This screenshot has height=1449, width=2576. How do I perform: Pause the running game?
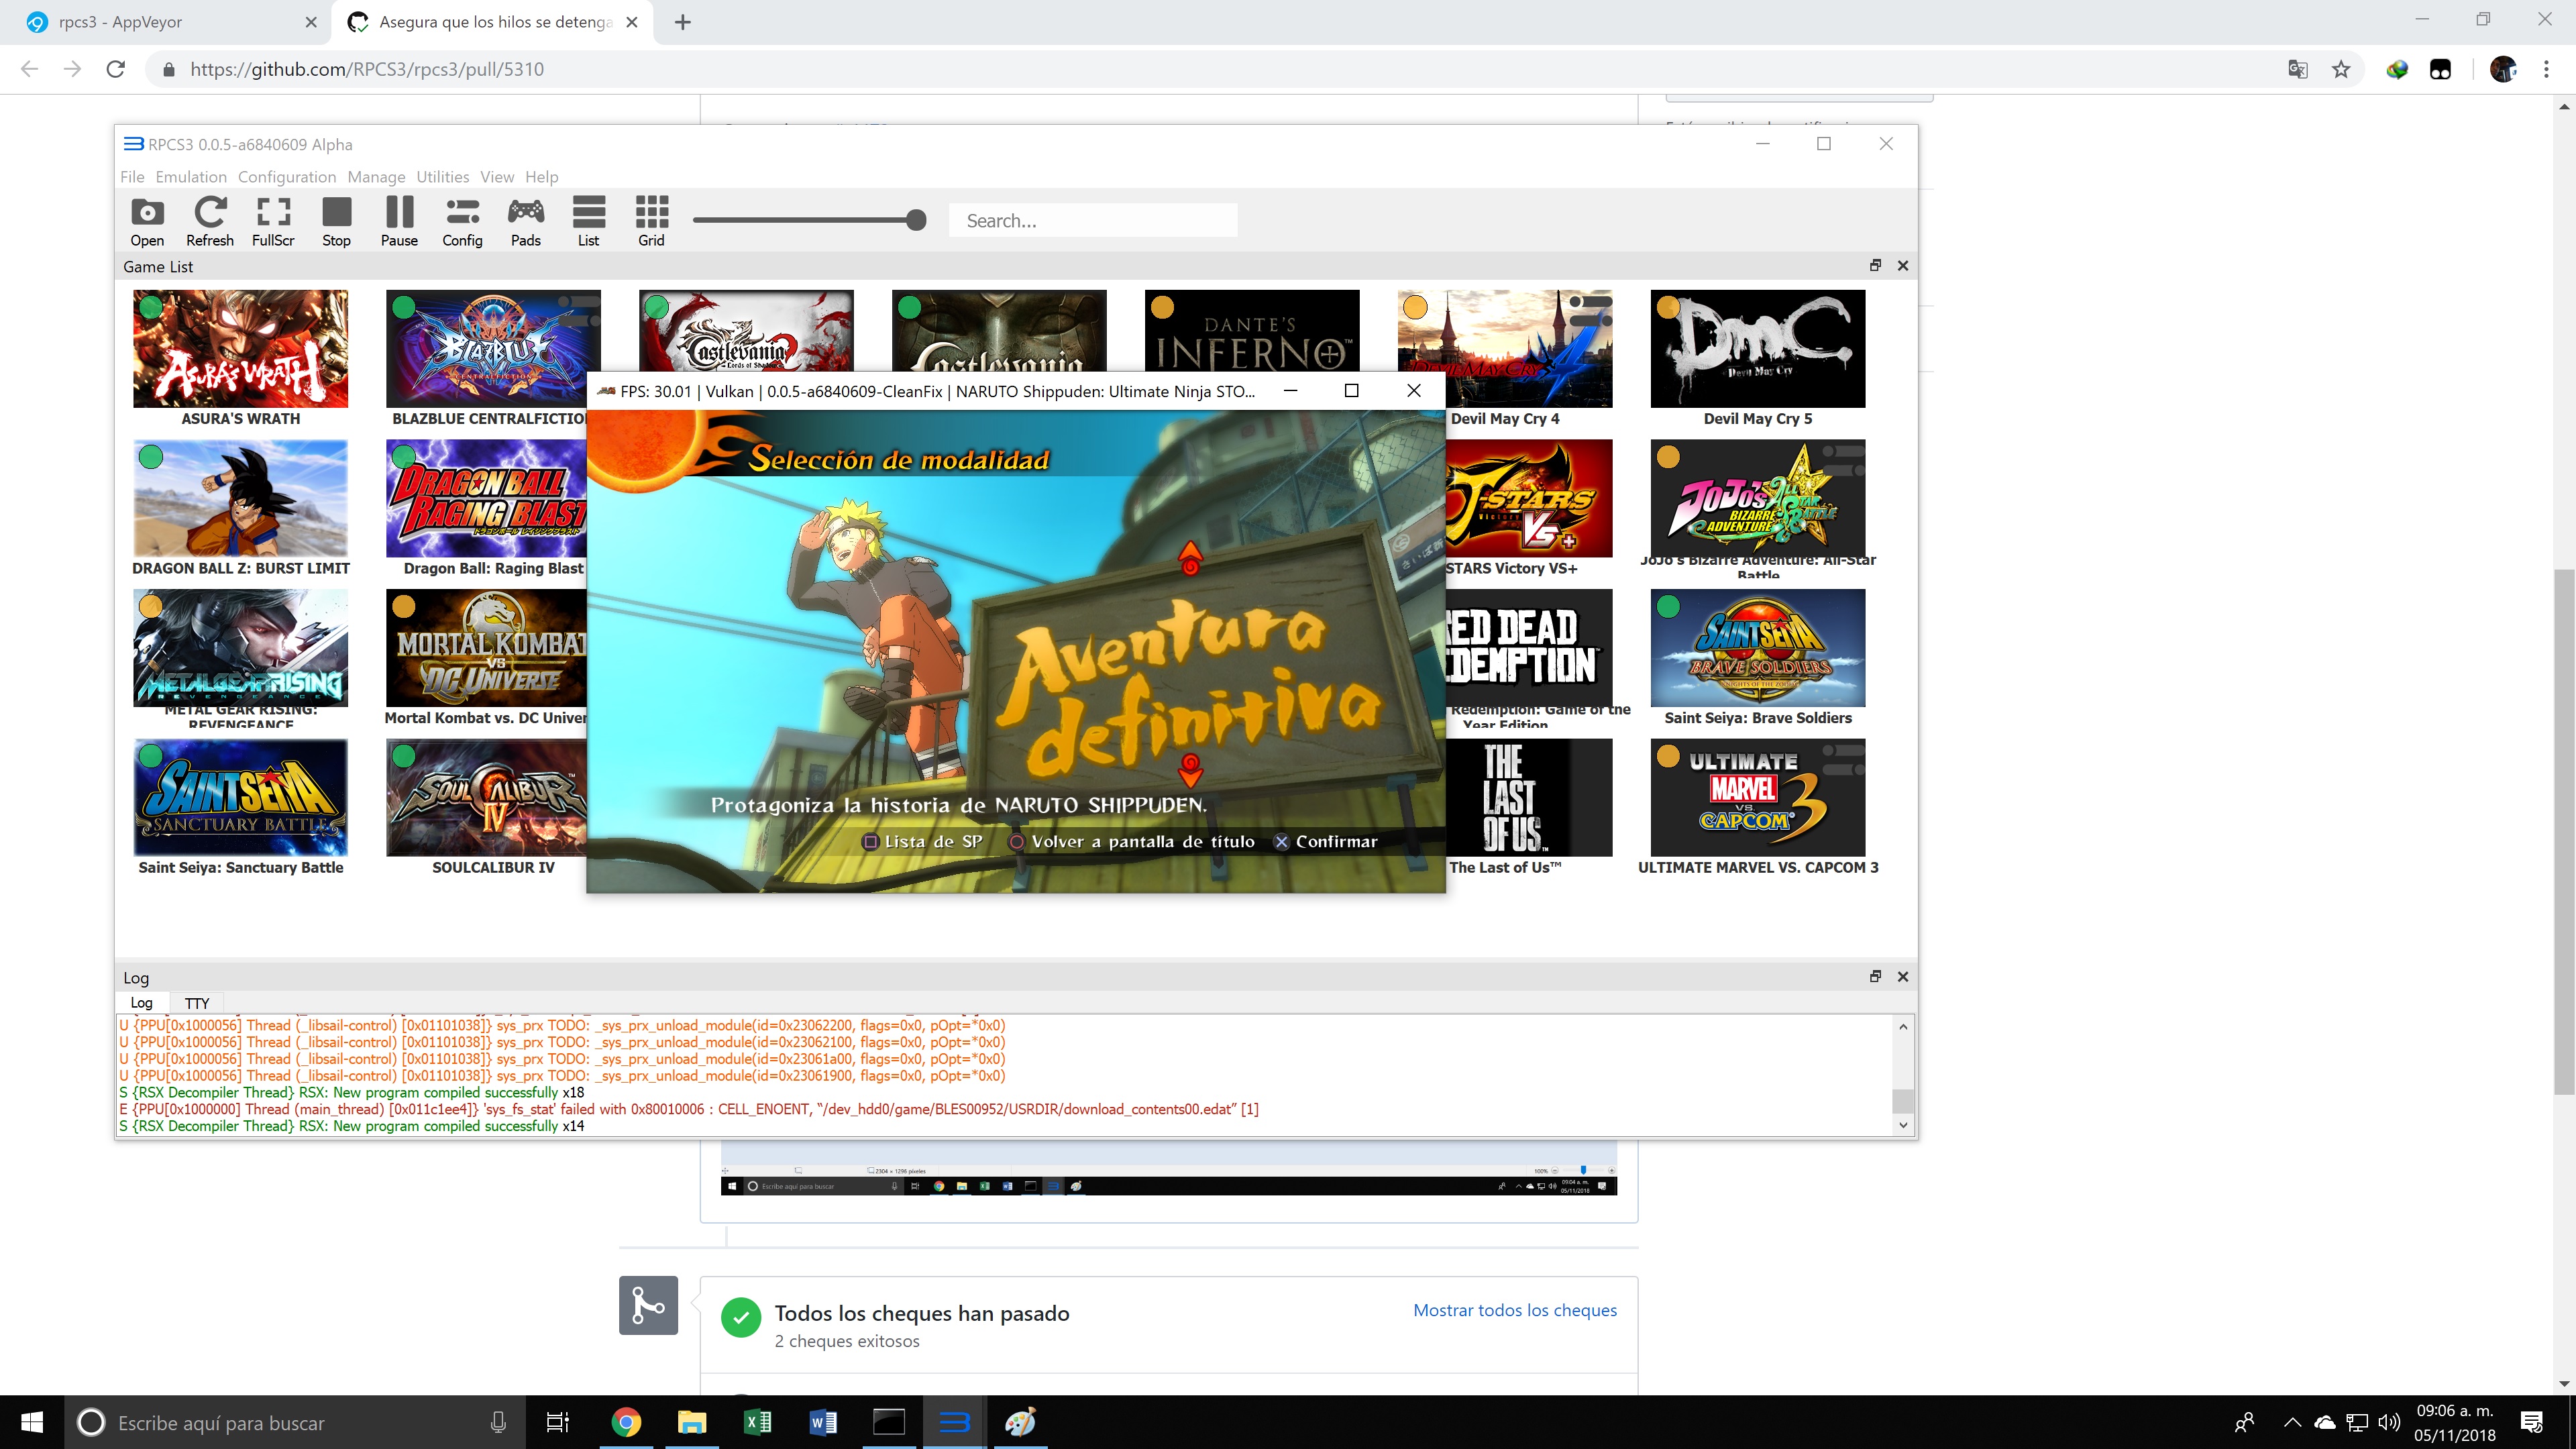tap(399, 221)
